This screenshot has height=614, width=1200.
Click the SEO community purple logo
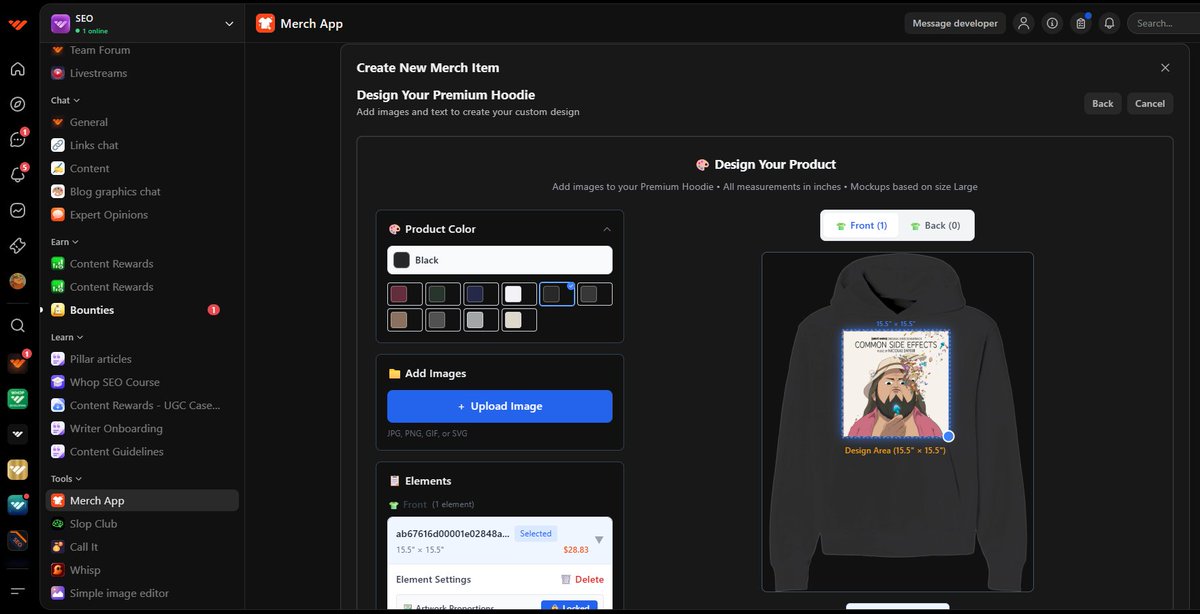click(60, 23)
